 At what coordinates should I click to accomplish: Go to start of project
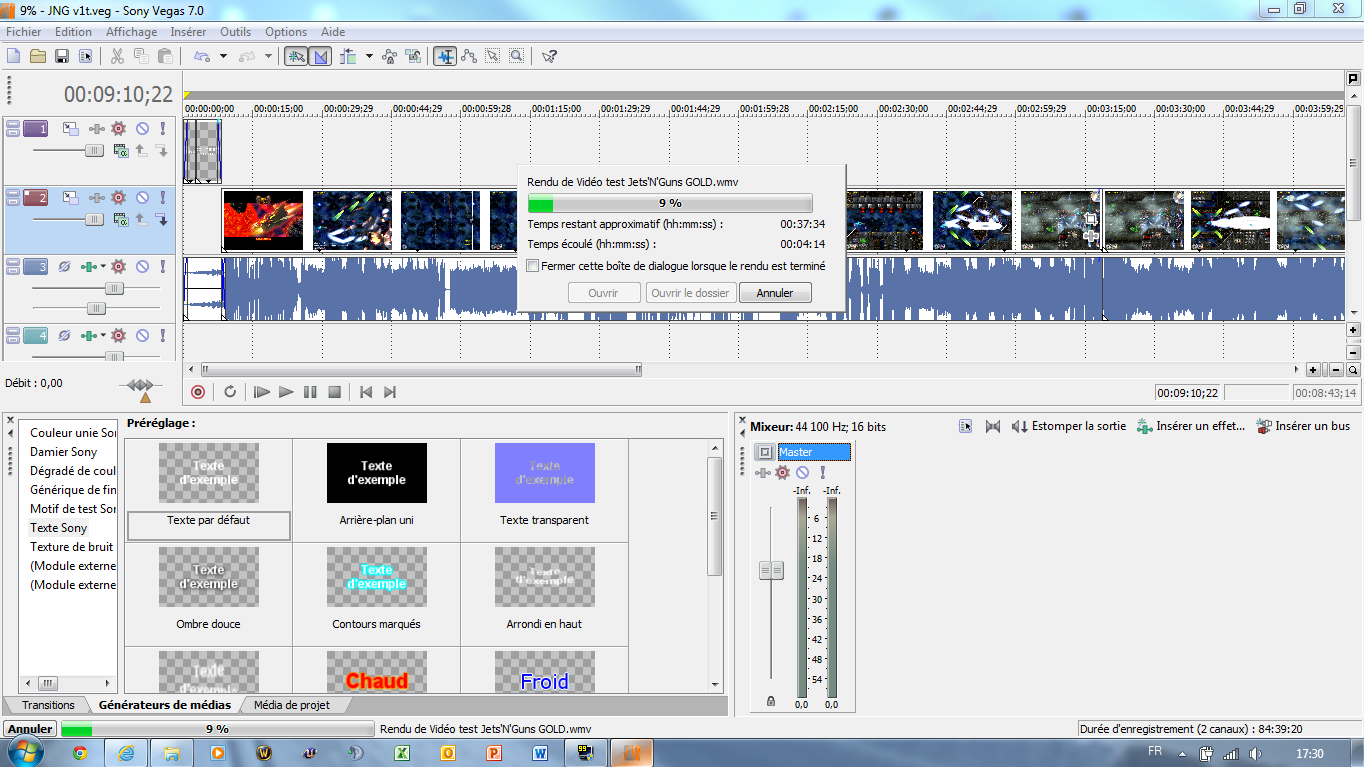pos(366,392)
